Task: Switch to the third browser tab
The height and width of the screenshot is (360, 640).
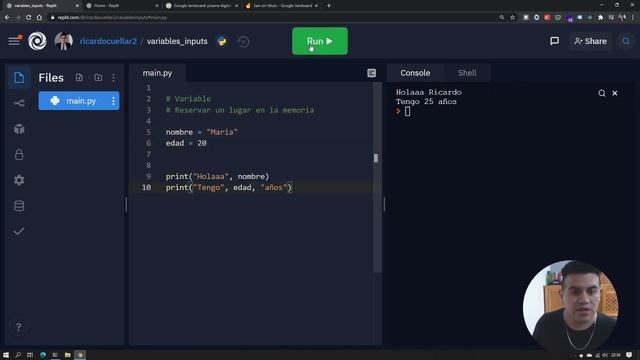Action: pos(201,6)
